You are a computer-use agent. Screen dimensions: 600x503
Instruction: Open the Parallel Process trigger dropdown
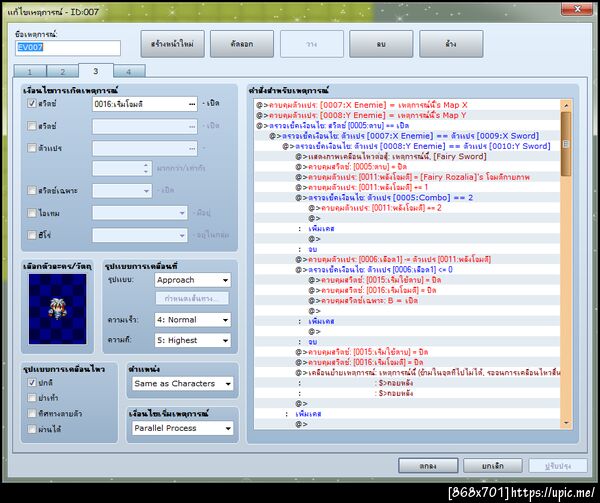183,428
